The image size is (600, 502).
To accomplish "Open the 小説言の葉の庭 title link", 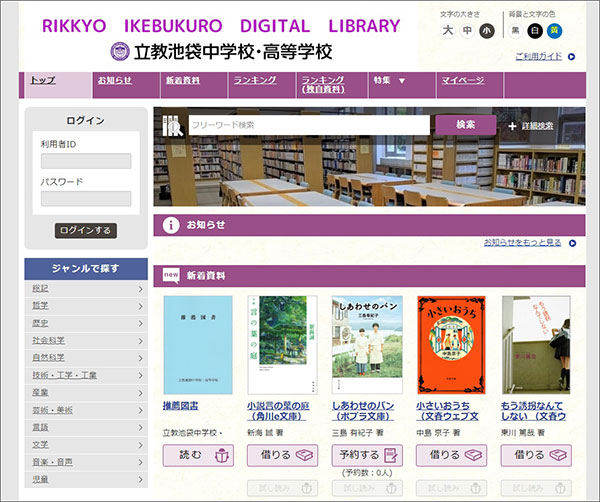I will coord(278,411).
